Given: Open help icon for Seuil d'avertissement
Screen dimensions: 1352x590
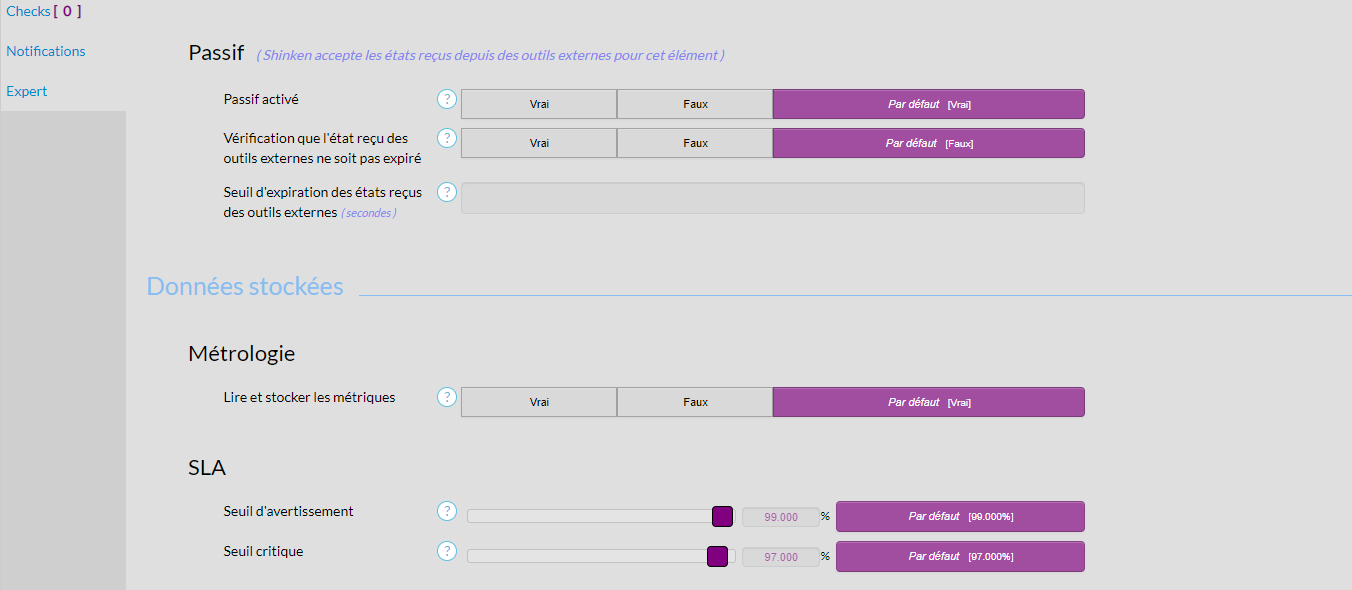Looking at the screenshot, I should click(447, 512).
